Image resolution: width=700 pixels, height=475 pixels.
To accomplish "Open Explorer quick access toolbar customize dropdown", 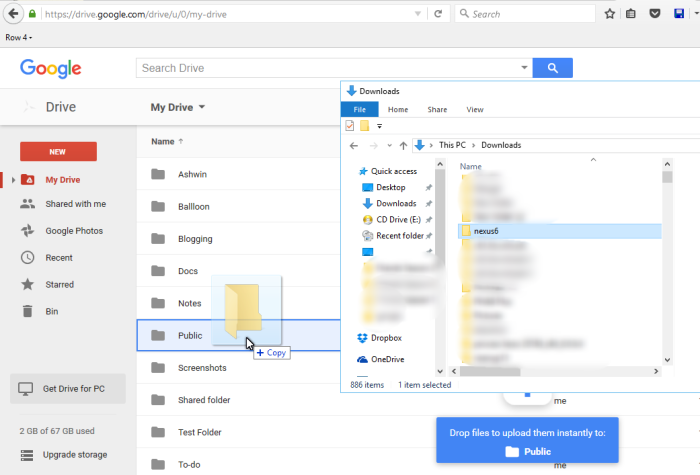I will coord(379,126).
